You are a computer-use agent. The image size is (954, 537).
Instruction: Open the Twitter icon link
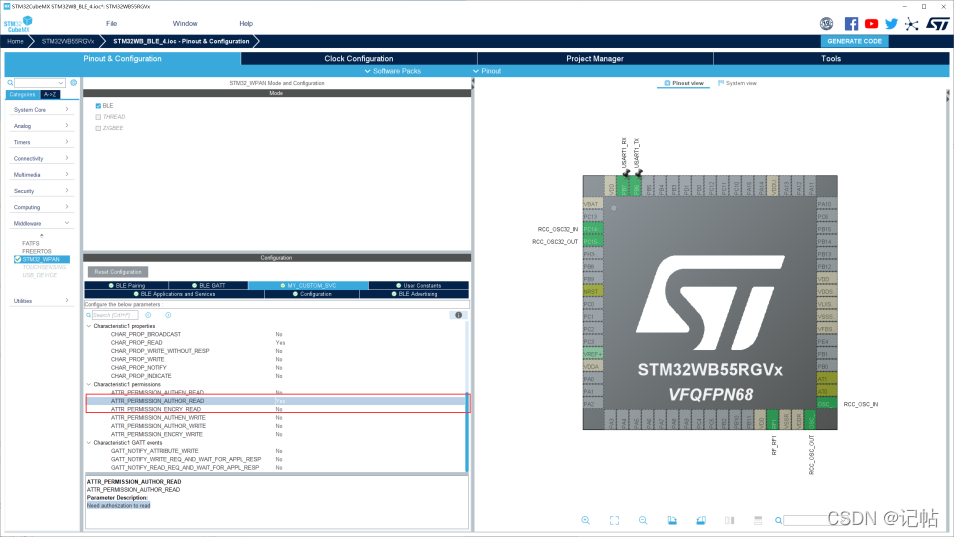coord(891,24)
